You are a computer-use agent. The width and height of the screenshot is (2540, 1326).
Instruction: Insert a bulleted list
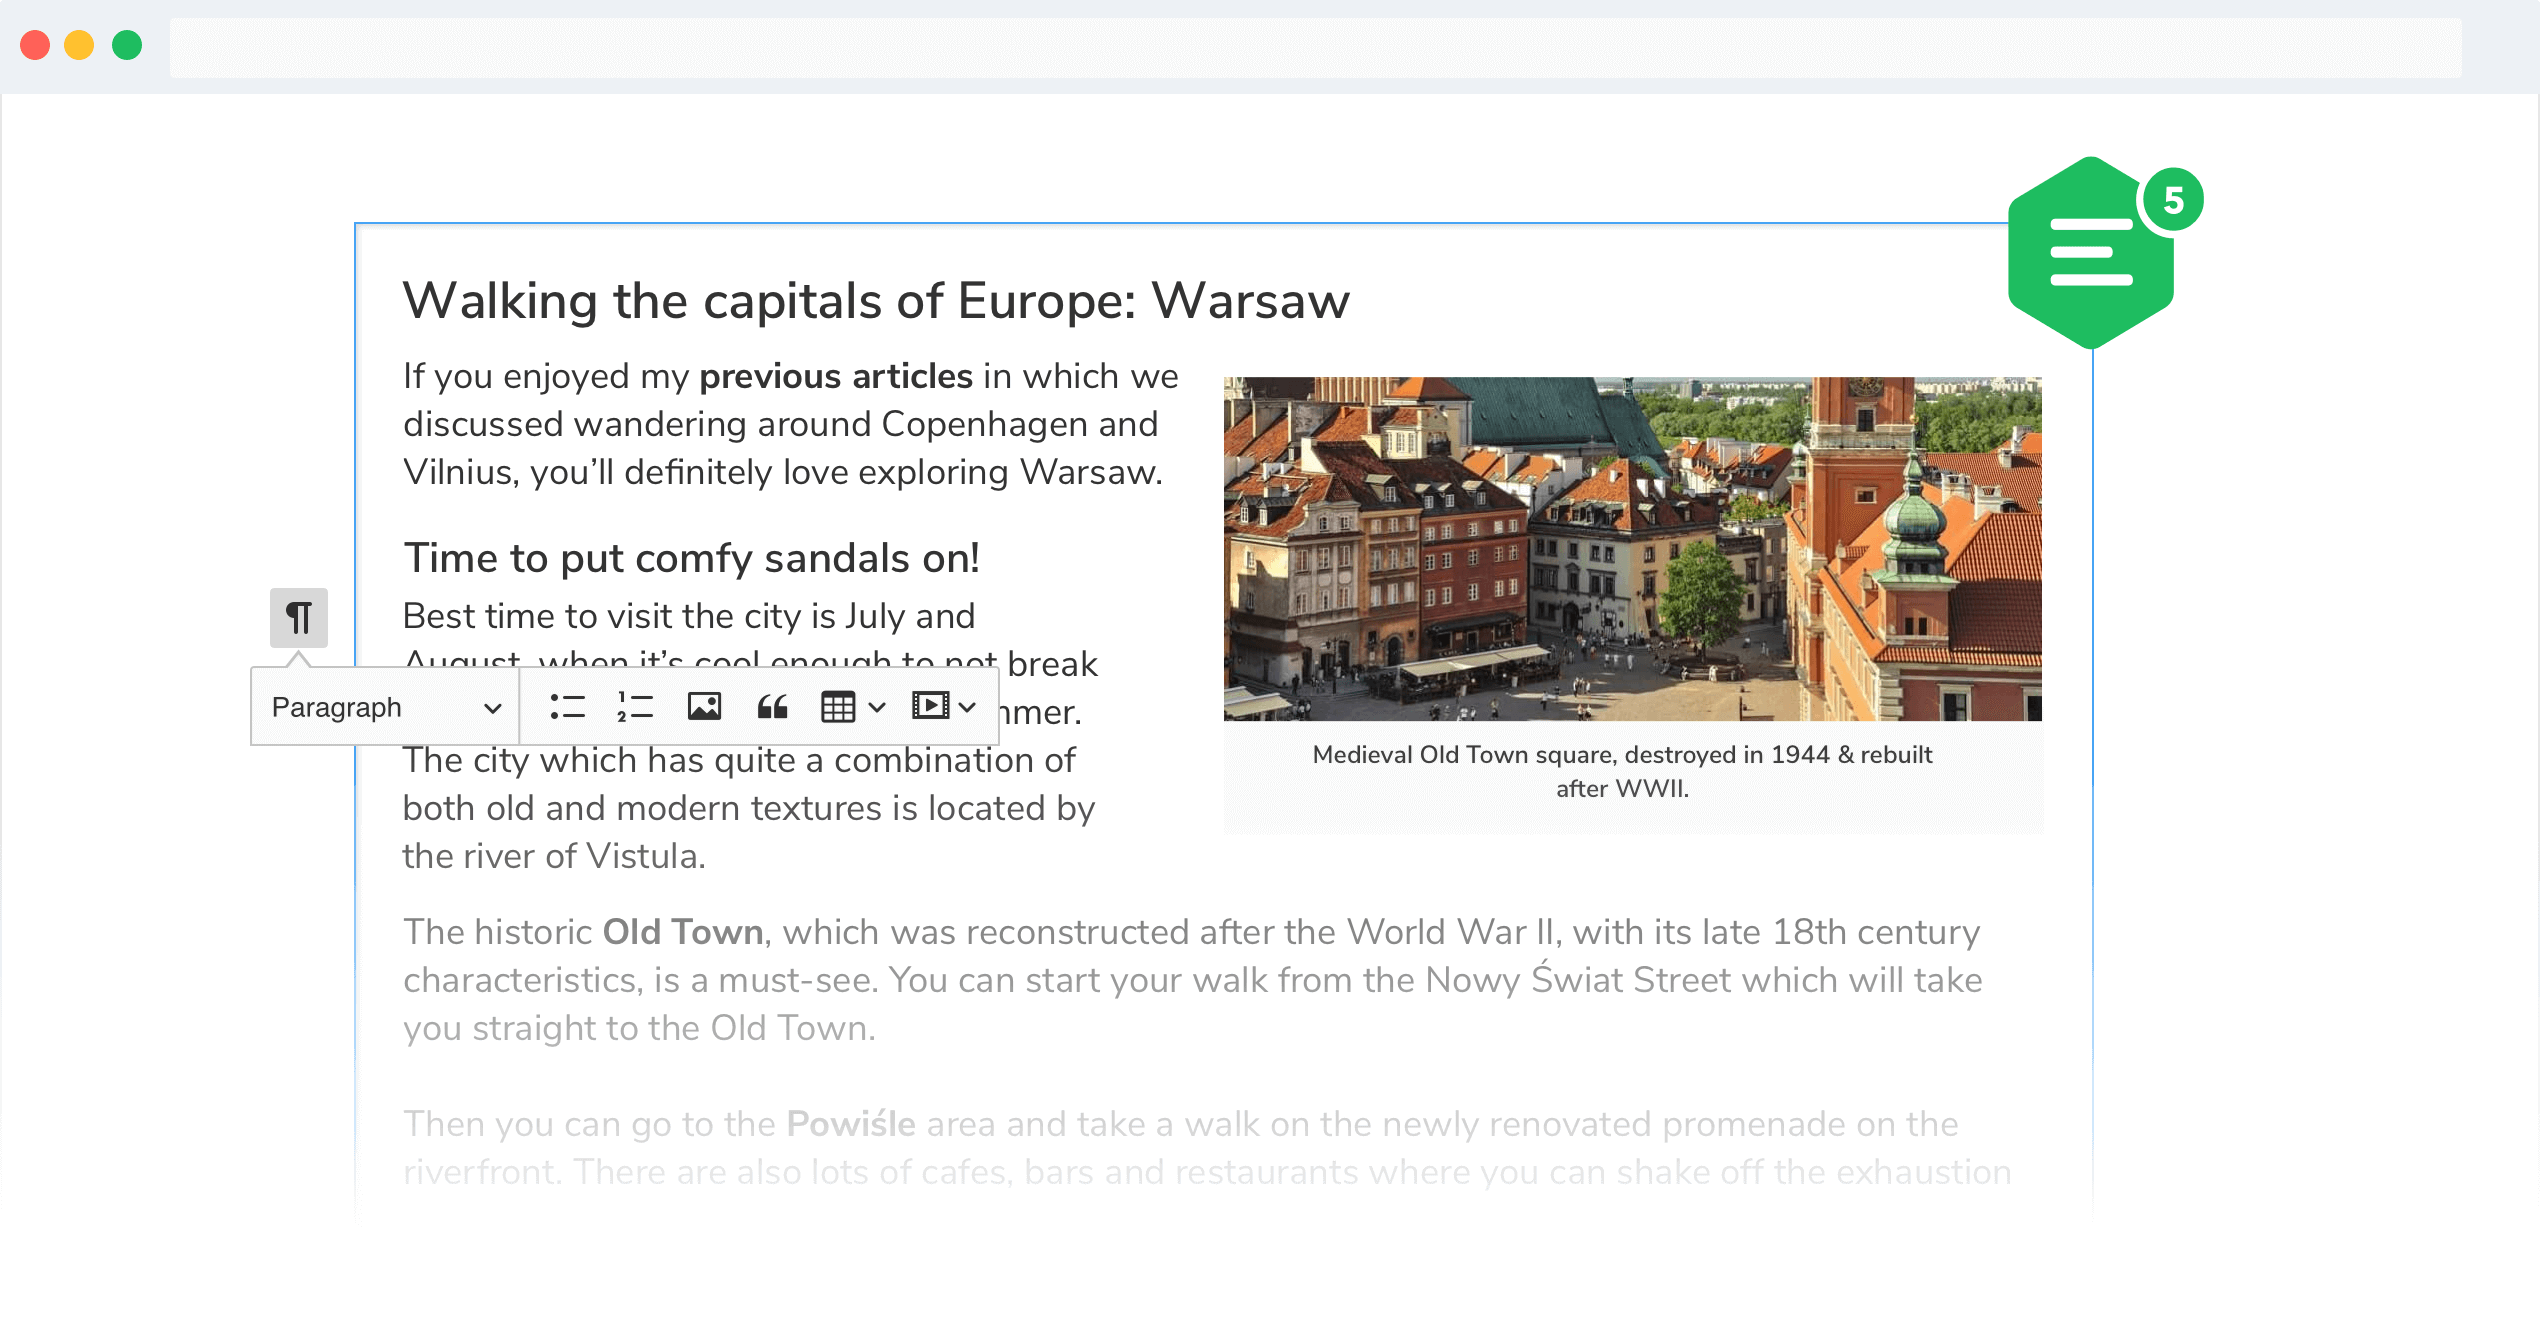(x=567, y=707)
